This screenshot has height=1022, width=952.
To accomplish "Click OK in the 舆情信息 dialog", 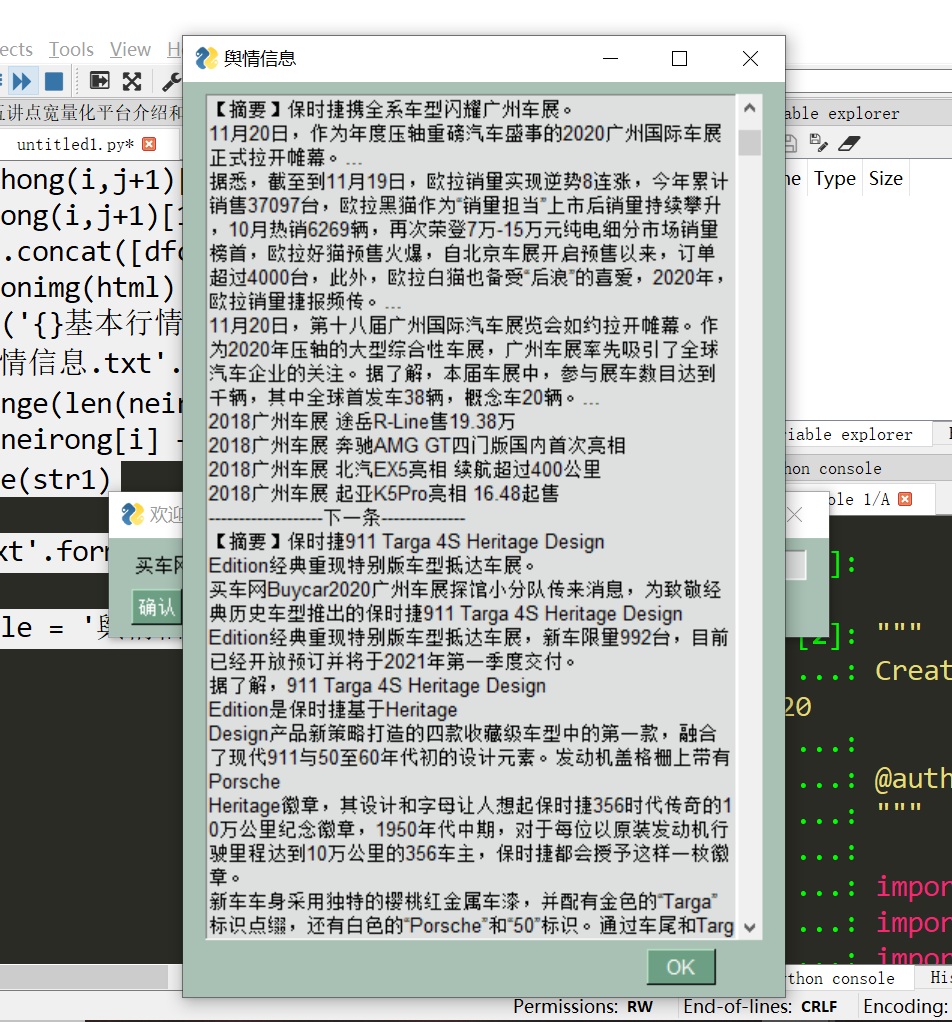I will [x=681, y=967].
